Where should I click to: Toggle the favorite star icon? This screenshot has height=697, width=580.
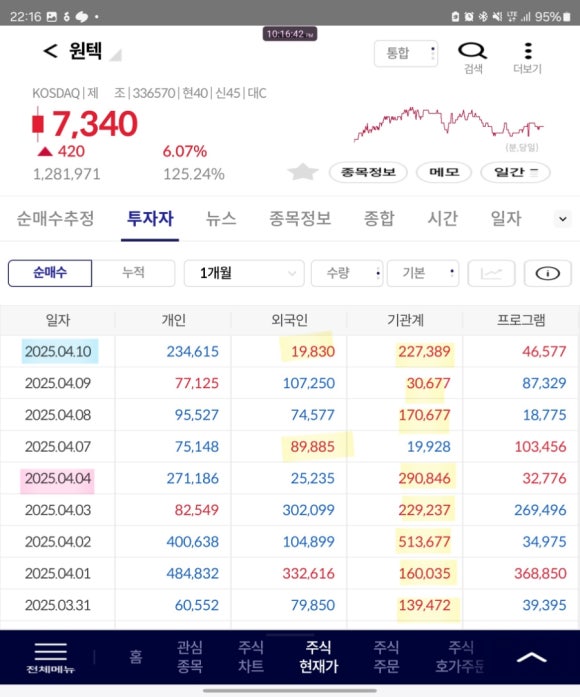[303, 172]
